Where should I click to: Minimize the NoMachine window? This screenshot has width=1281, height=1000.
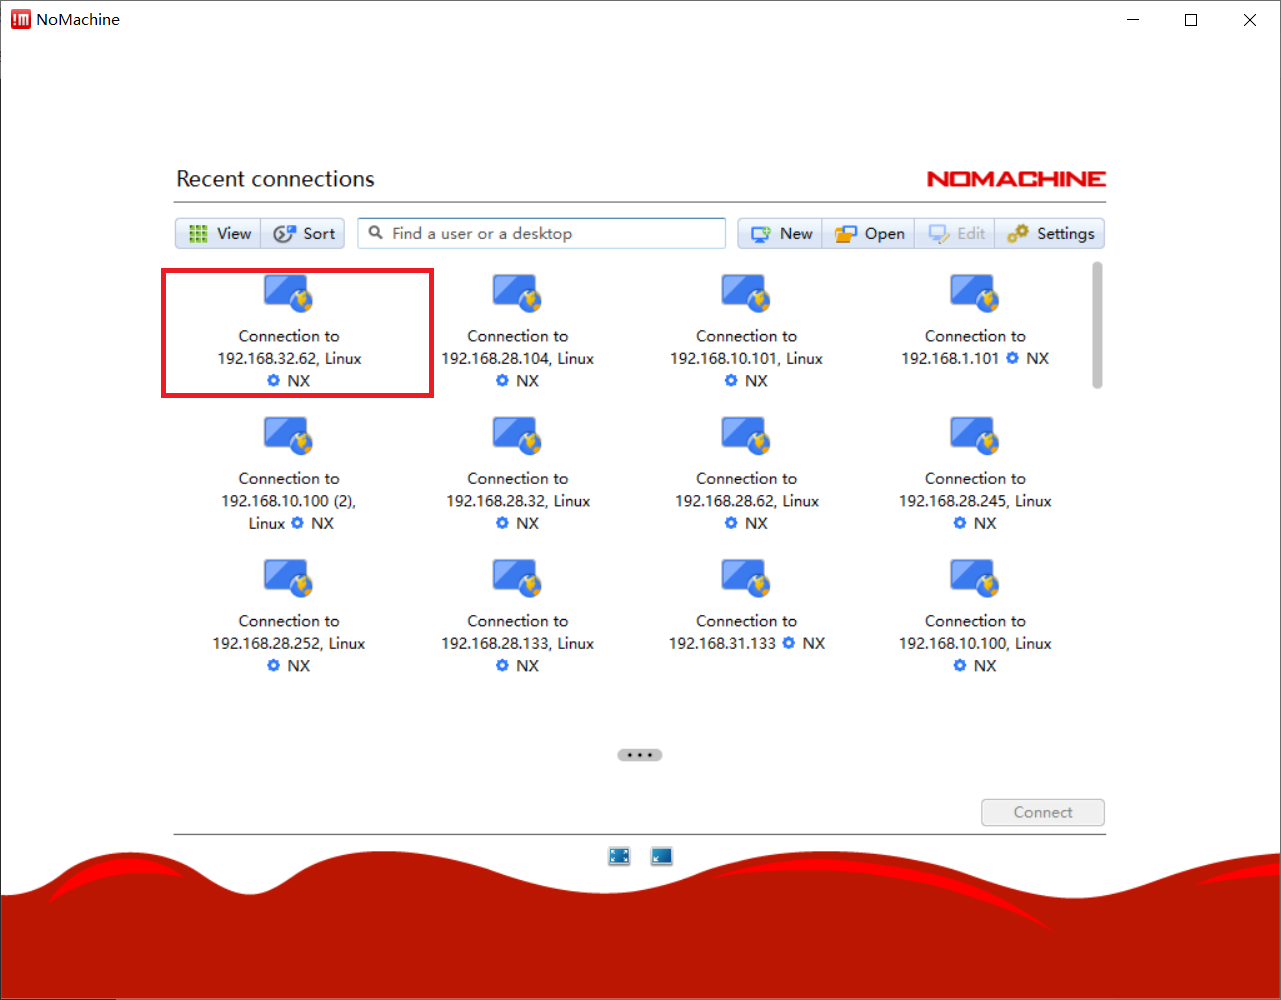(x=1132, y=20)
